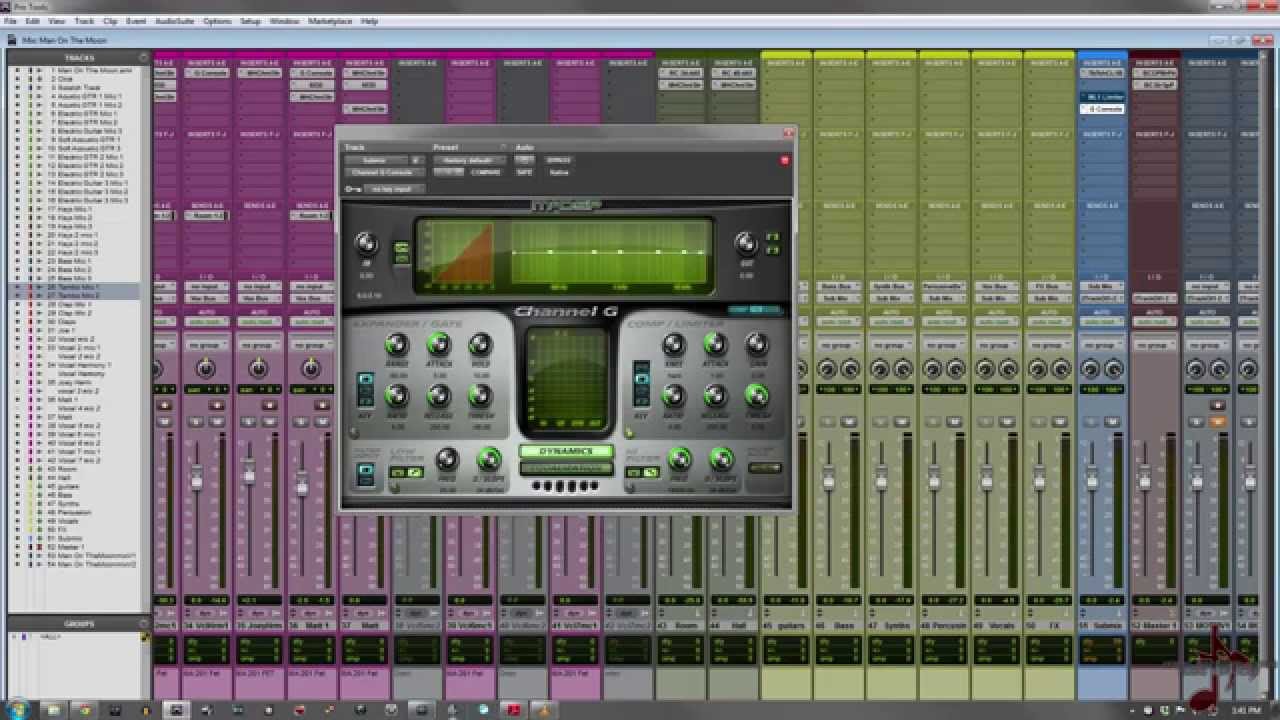Image resolution: width=1280 pixels, height=720 pixels.
Task: Click the Comp/Limiter Knee knob
Action: [x=673, y=346]
